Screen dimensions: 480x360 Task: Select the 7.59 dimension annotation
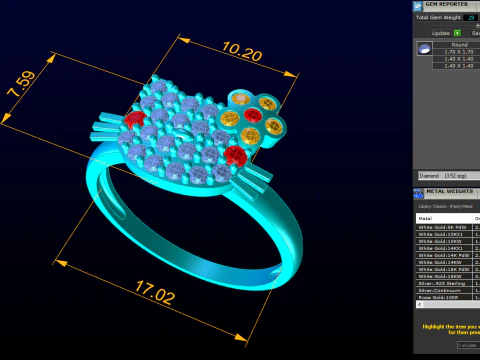click(21, 84)
